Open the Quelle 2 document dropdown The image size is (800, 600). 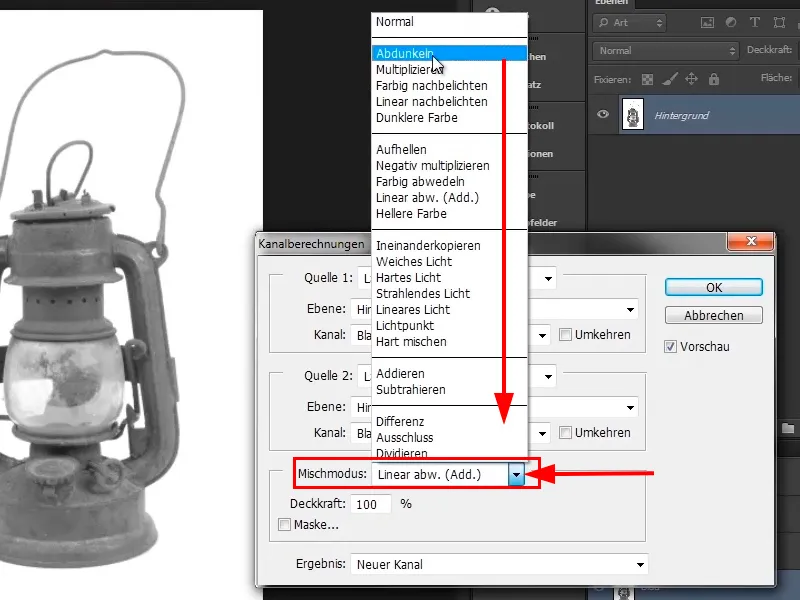tap(548, 377)
